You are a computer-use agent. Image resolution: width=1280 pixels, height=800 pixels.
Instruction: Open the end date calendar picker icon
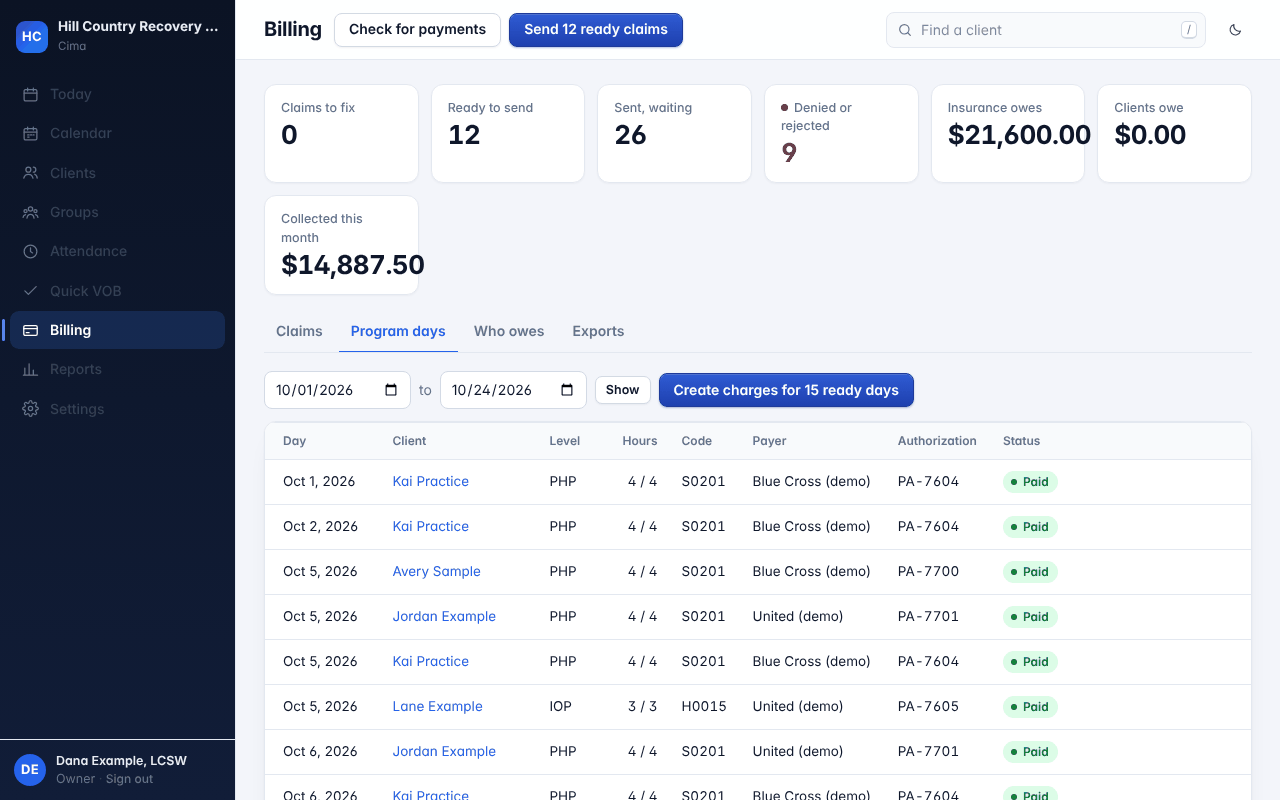567,390
